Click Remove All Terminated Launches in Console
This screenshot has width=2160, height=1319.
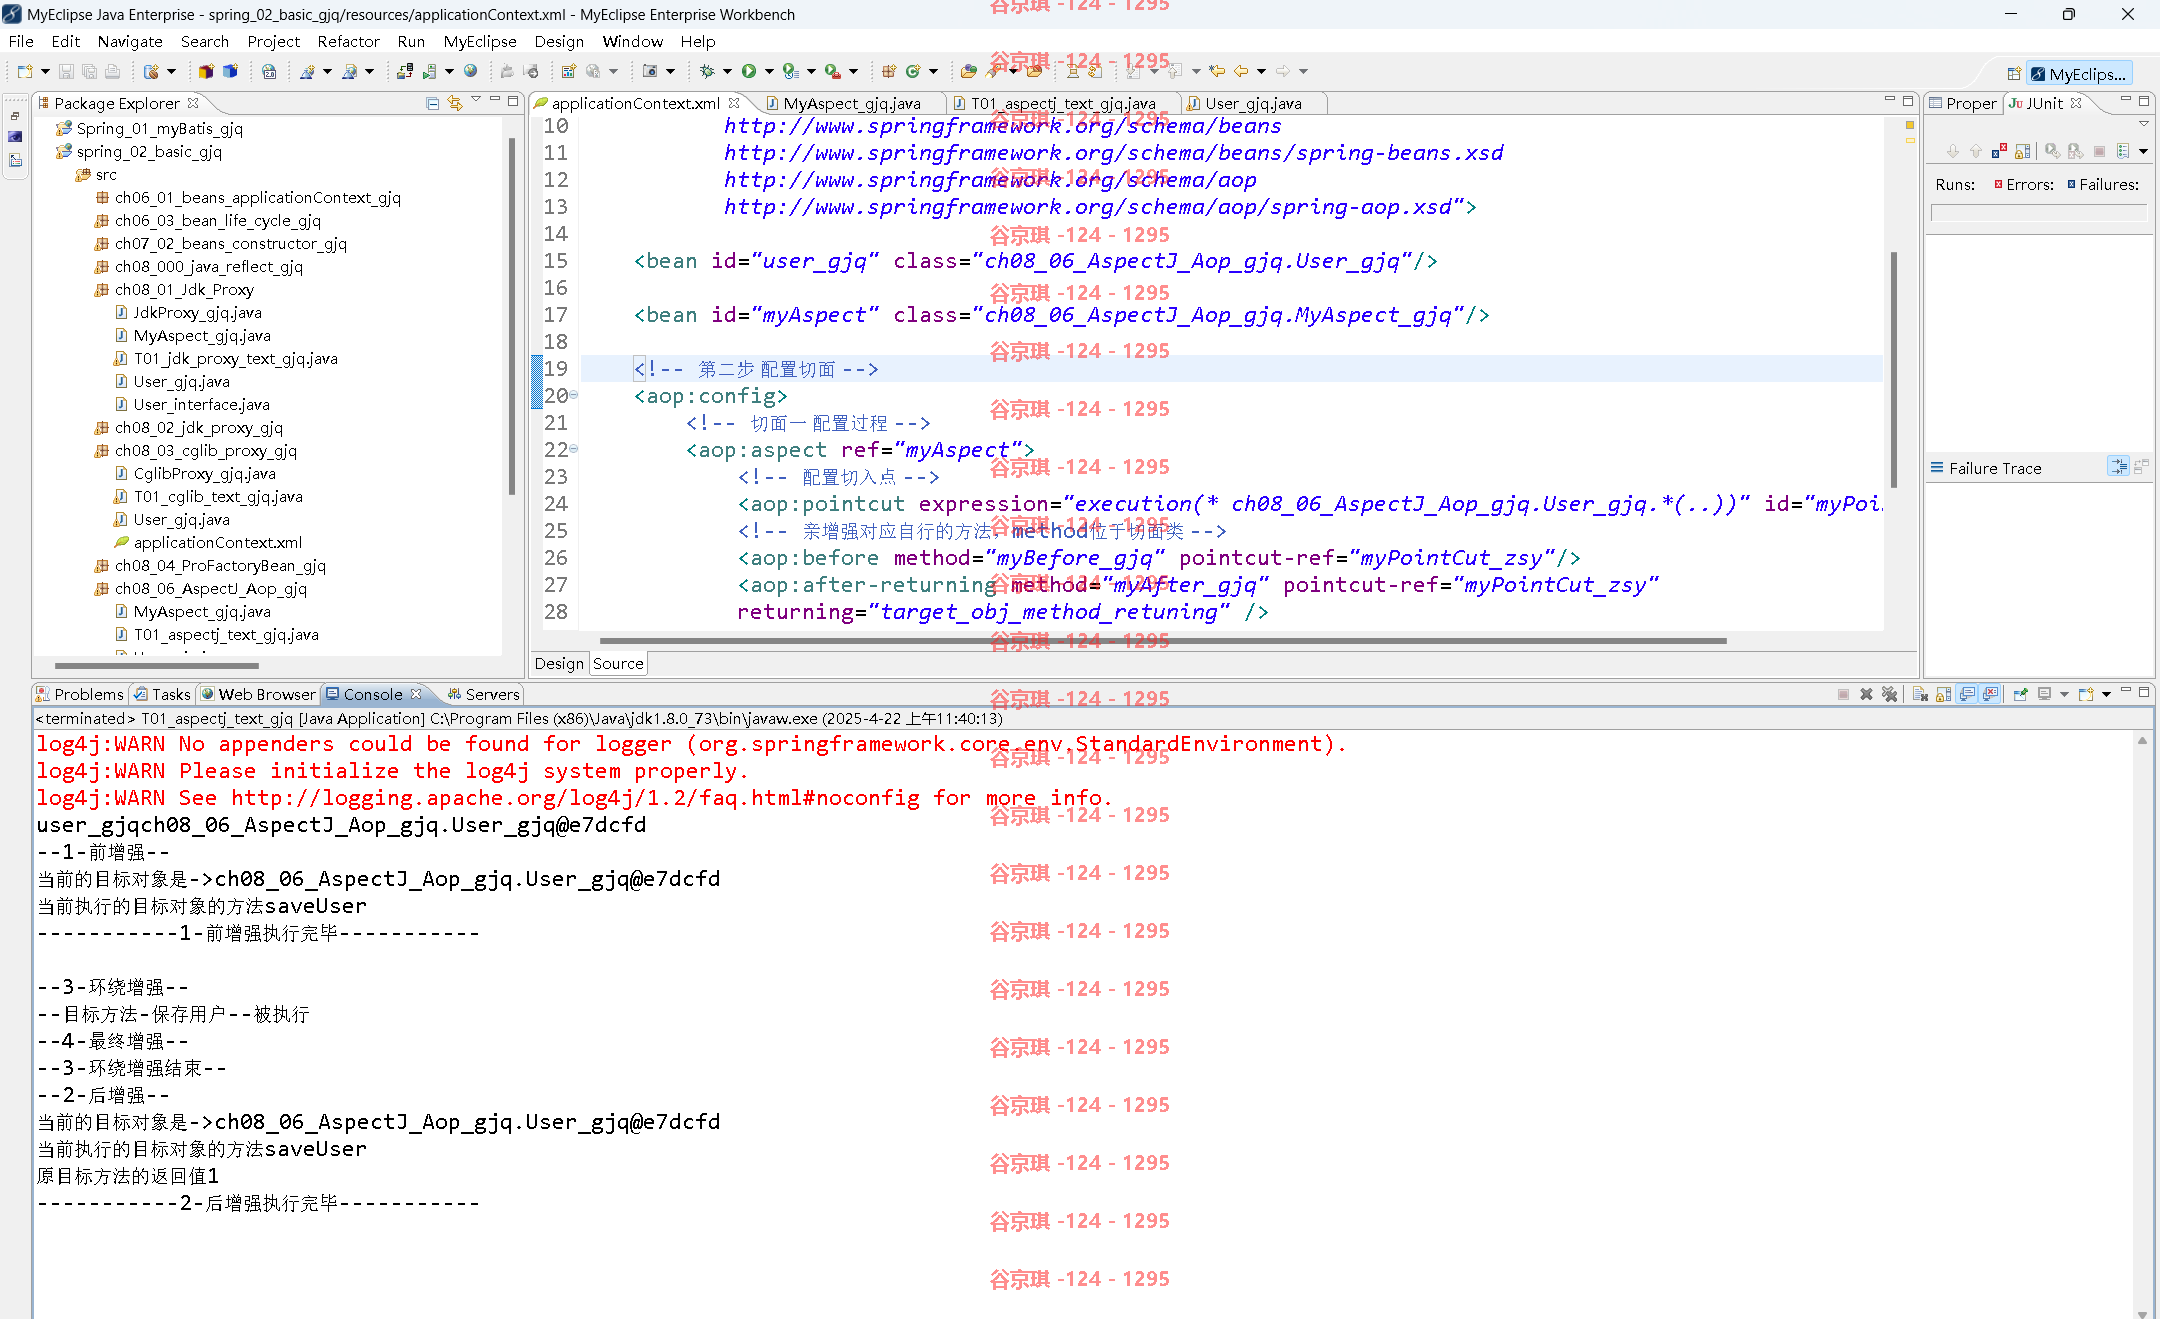pyautogui.click(x=1889, y=694)
